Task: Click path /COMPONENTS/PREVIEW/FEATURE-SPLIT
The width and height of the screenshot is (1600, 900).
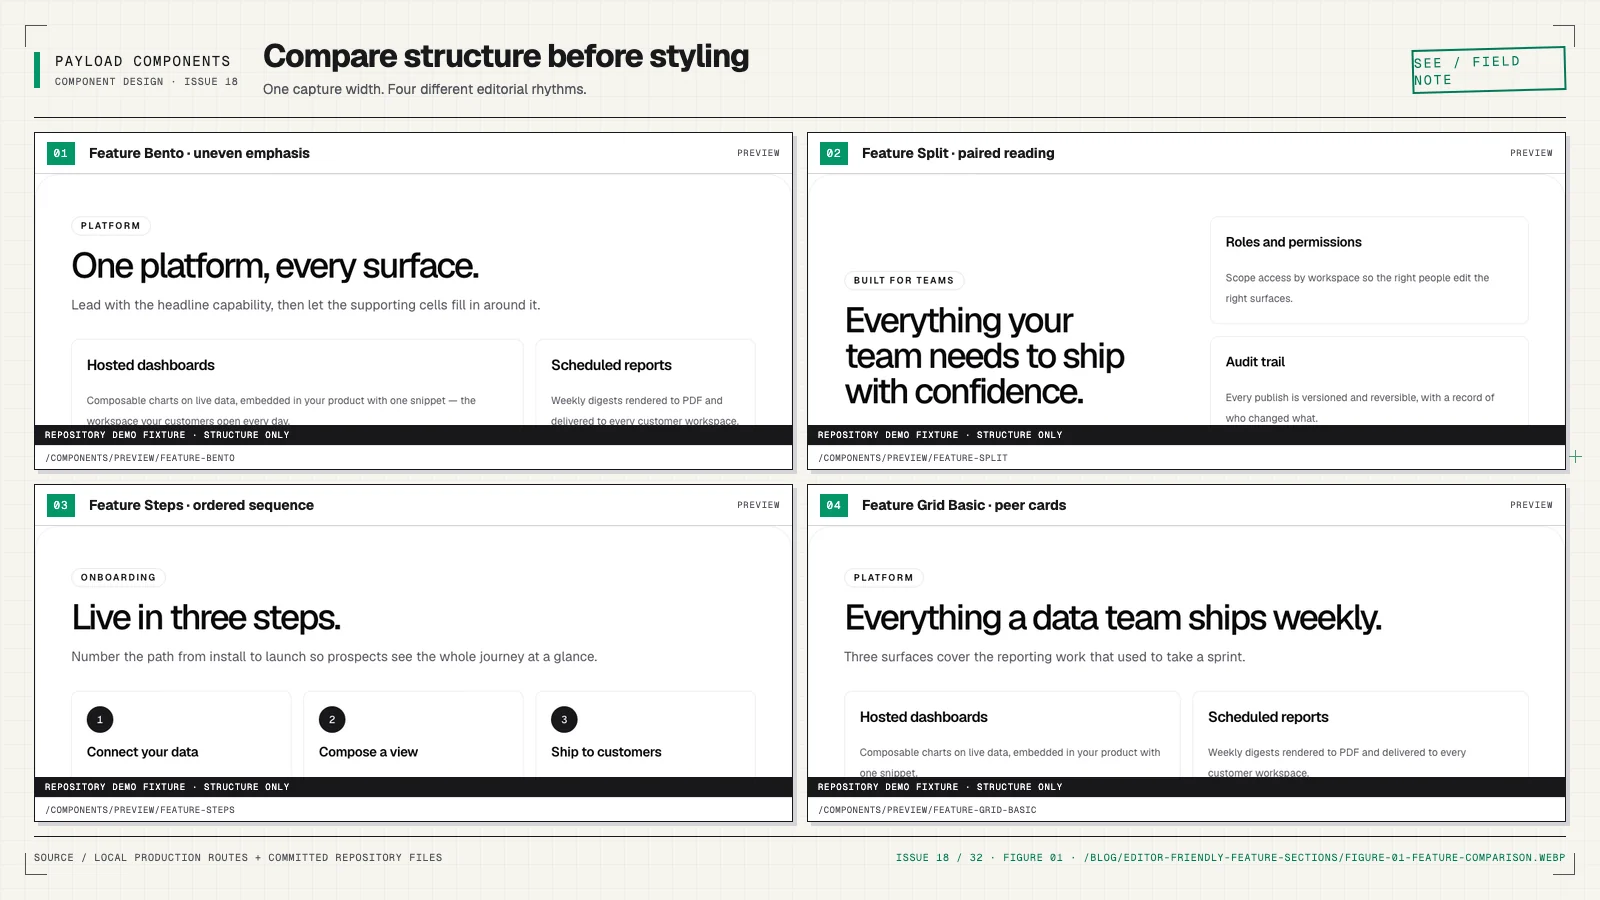Action: (x=913, y=458)
